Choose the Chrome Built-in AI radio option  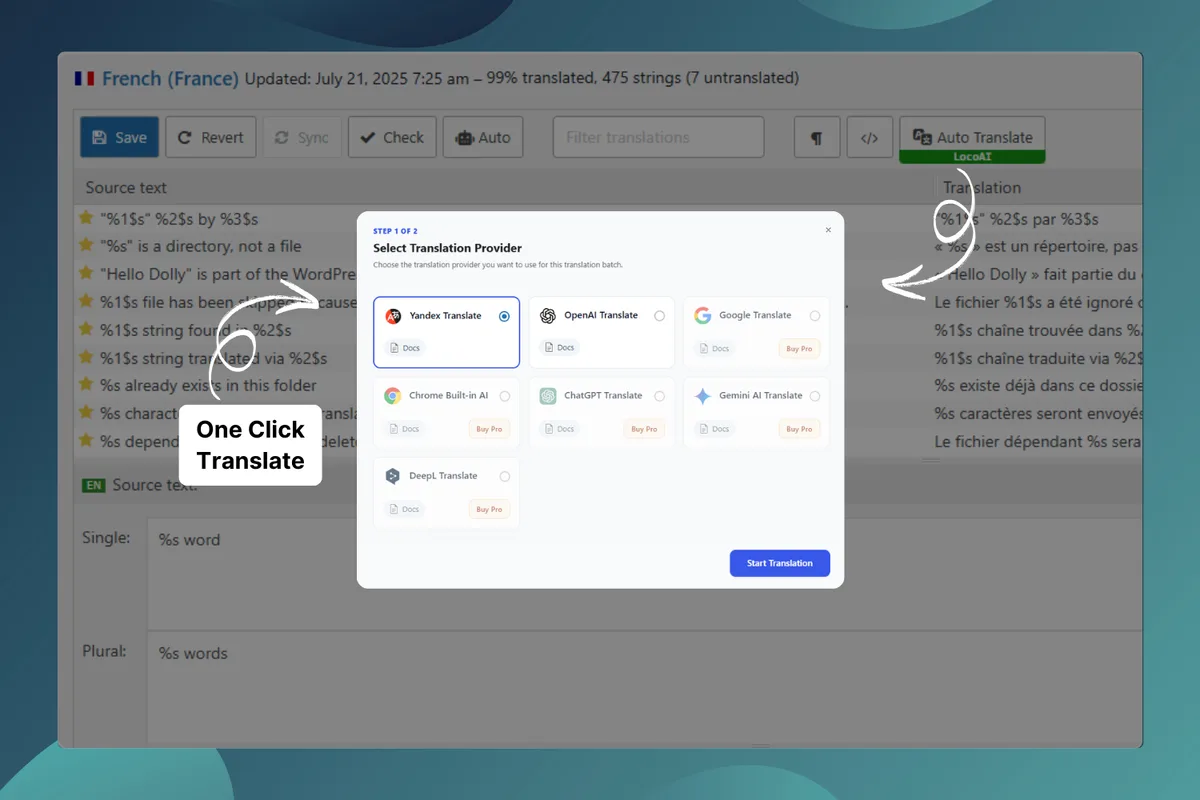point(504,396)
